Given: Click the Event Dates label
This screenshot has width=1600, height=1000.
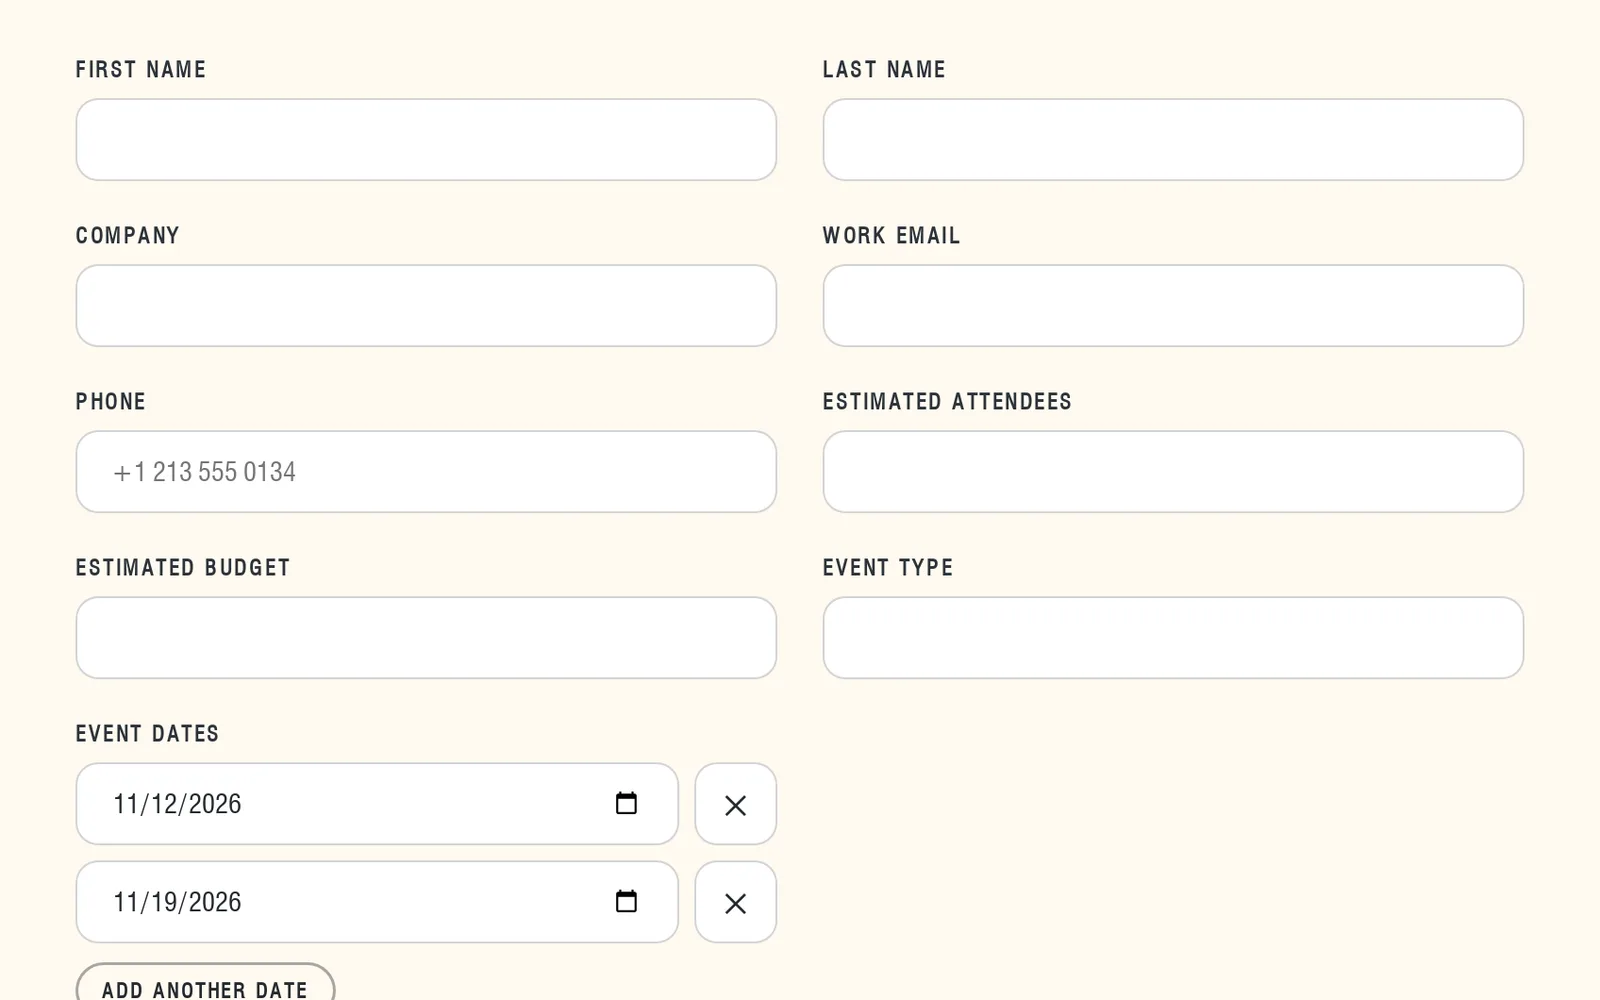Looking at the screenshot, I should [147, 734].
